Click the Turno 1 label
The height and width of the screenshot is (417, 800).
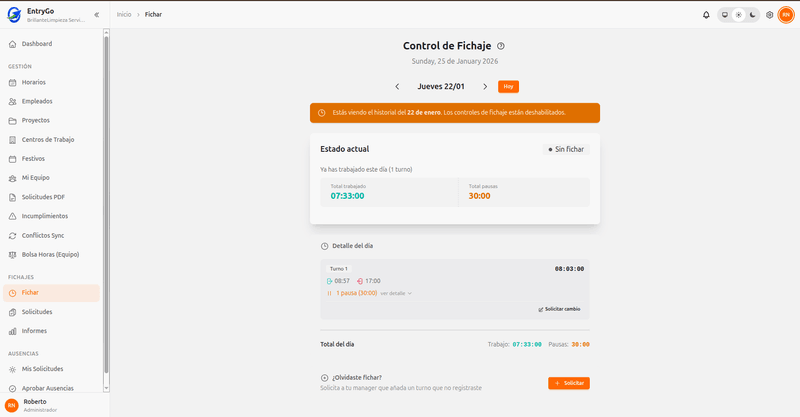[338, 269]
